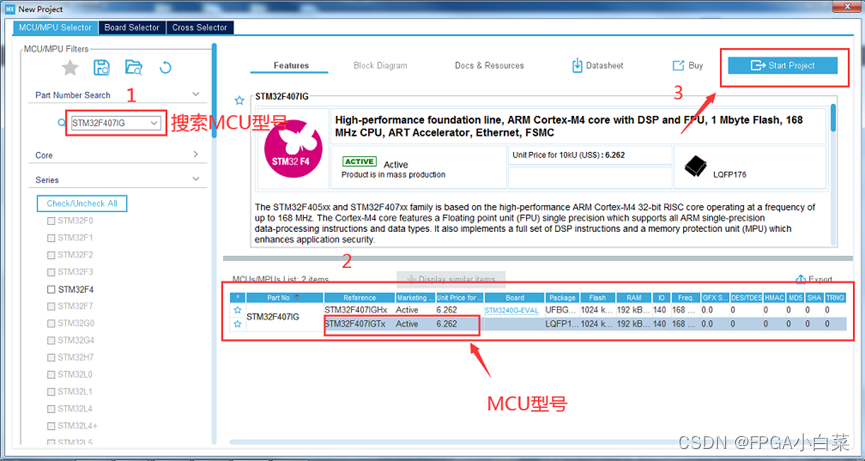Click the ACTIVE status badge
The width and height of the screenshot is (865, 461).
359,162
